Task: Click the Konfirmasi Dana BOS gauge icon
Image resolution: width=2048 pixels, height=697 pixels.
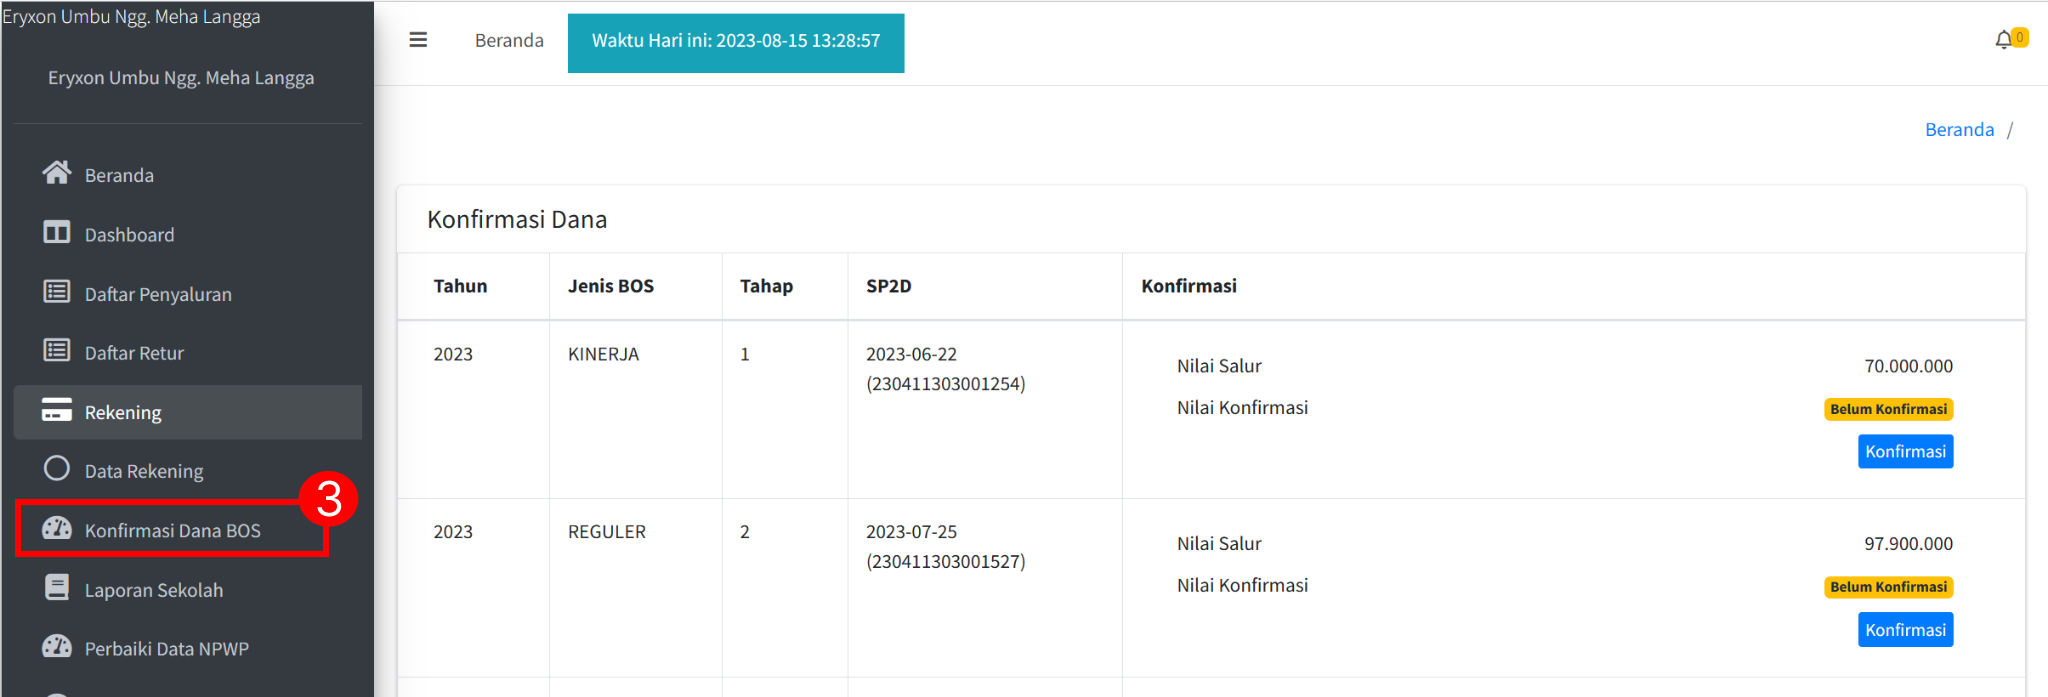Action: (57, 528)
